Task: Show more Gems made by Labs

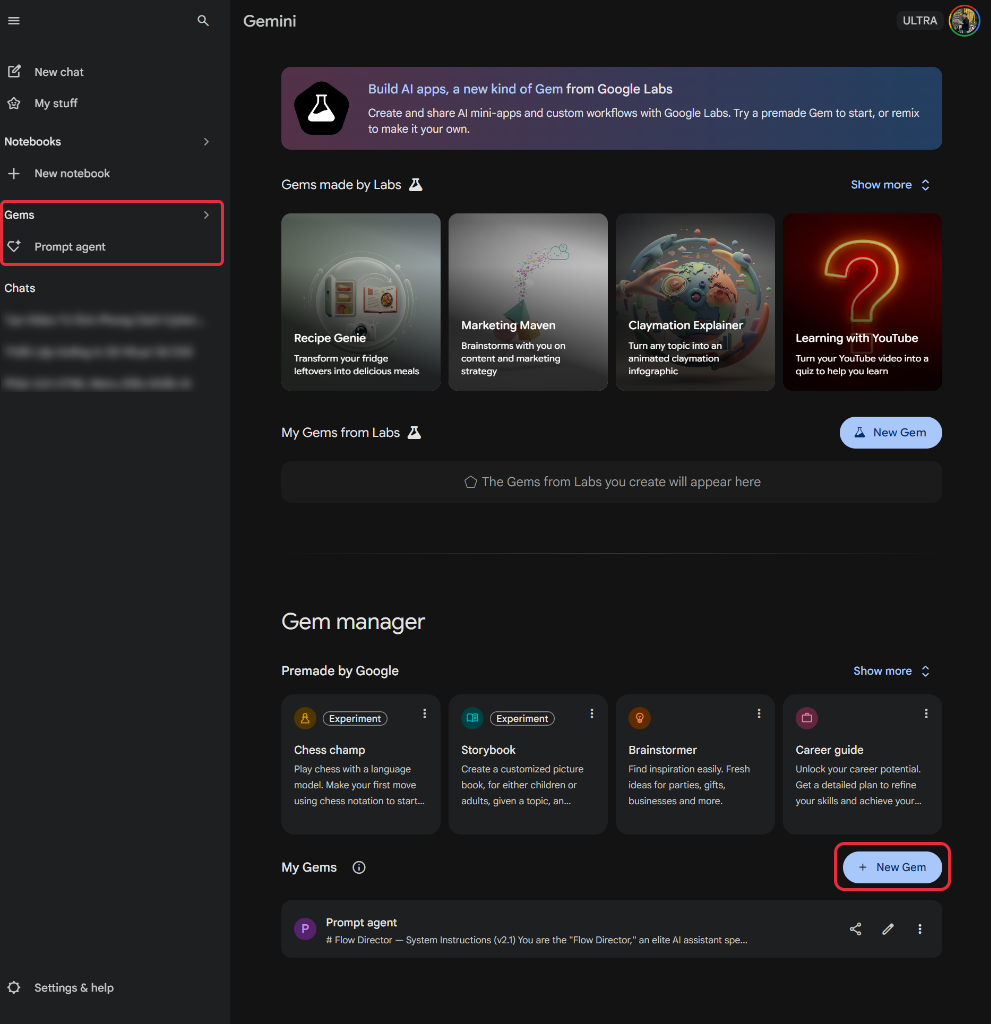Action: (x=890, y=185)
